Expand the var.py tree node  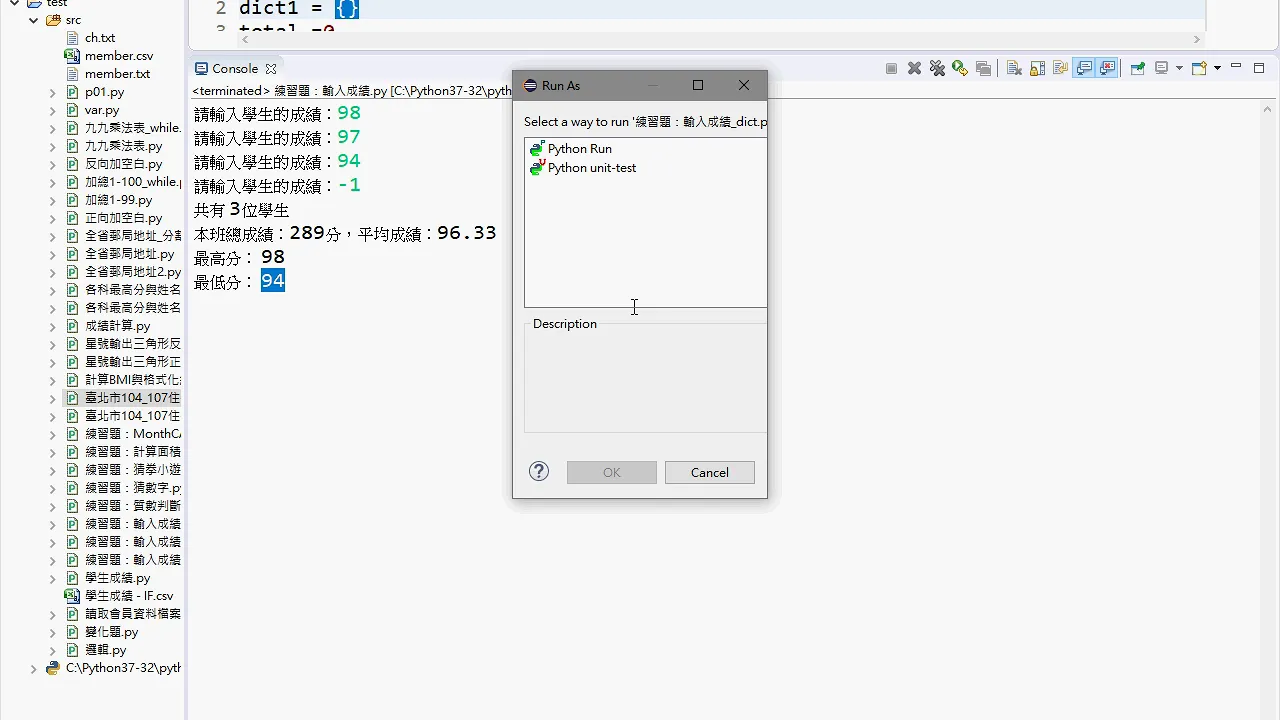point(53,110)
